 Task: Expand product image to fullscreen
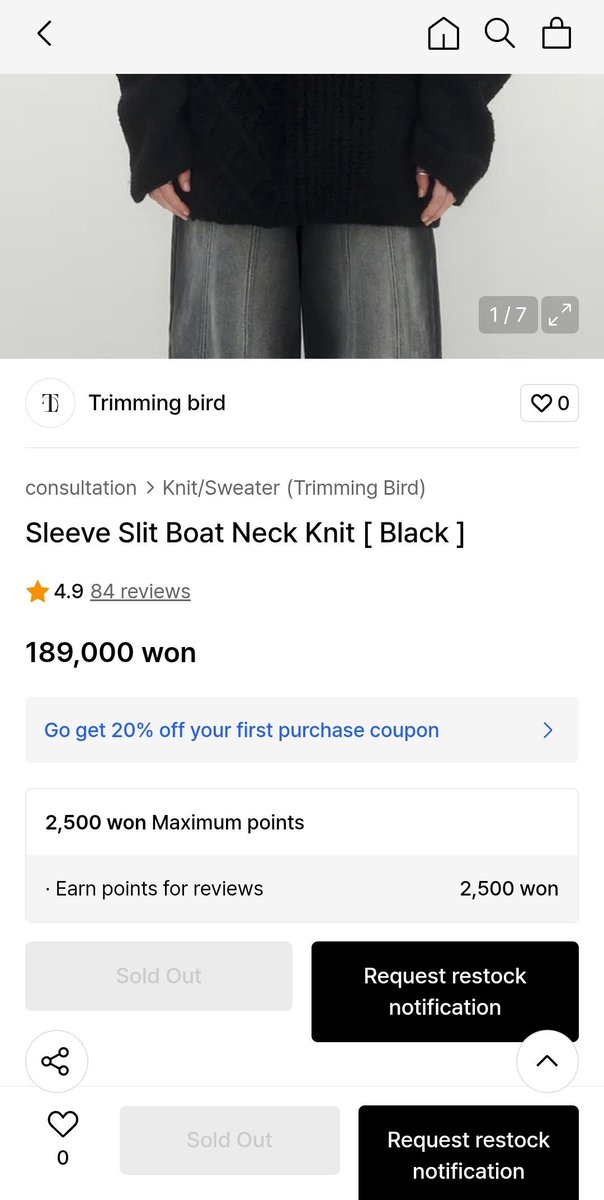pos(560,315)
